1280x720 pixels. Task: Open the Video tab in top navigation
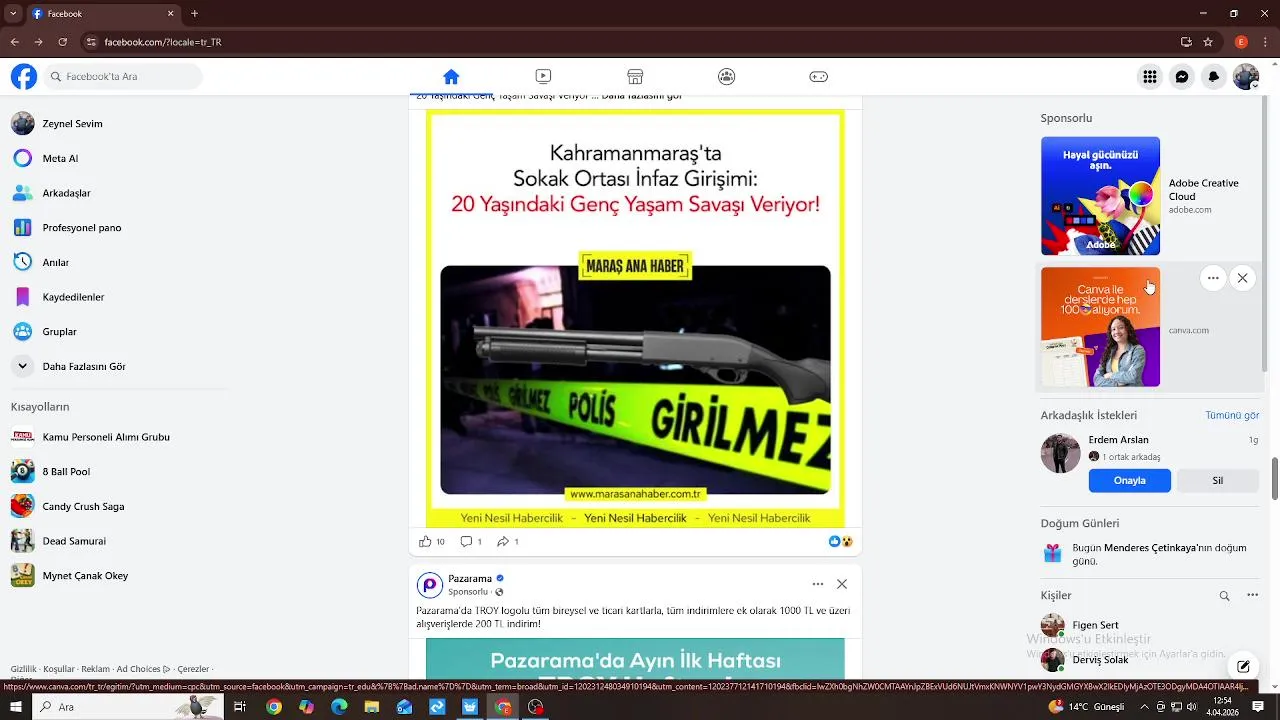tap(543, 77)
